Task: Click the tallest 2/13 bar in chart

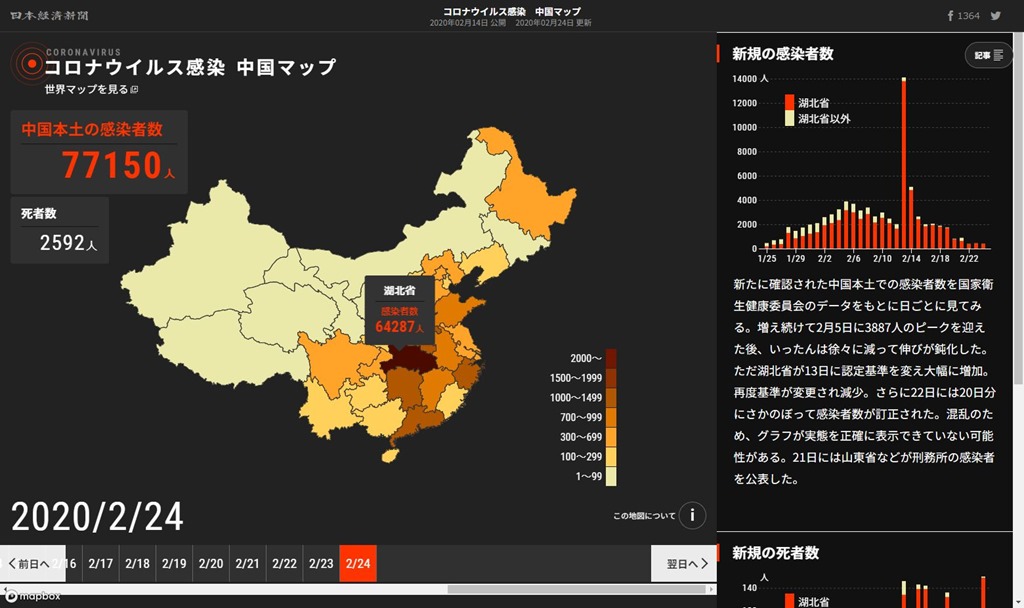Action: 904,163
